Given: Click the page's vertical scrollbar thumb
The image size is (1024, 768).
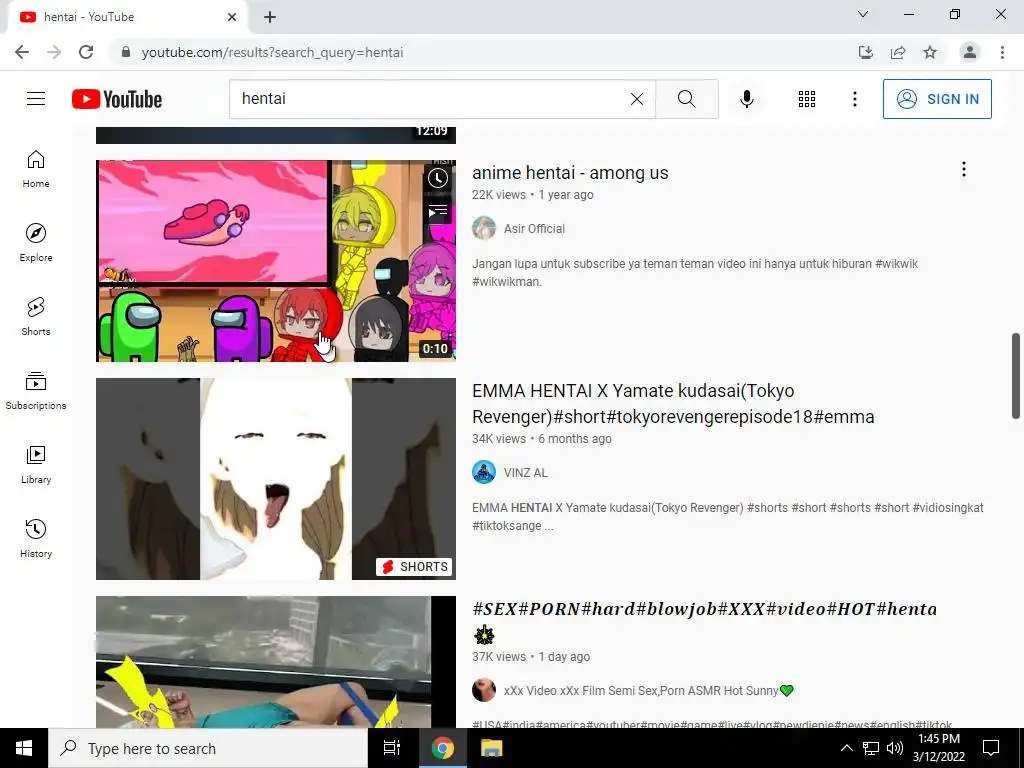Looking at the screenshot, I should pos(1016,376).
